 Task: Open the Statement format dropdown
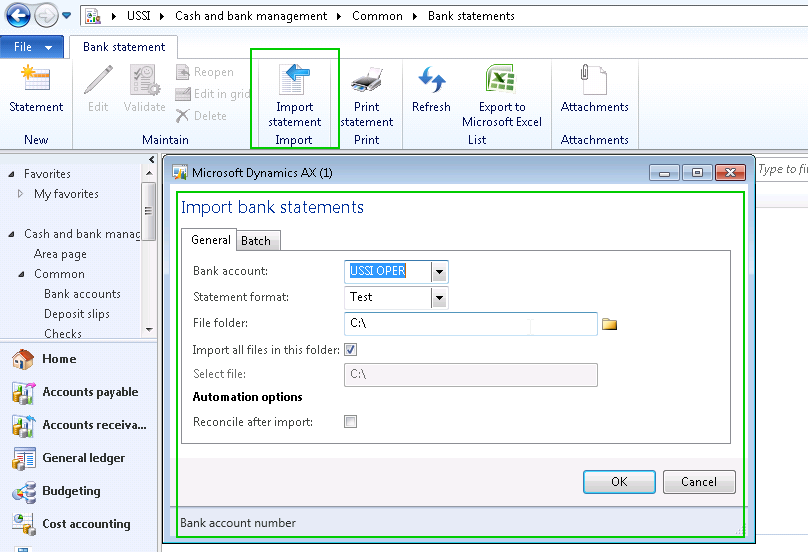tap(439, 298)
